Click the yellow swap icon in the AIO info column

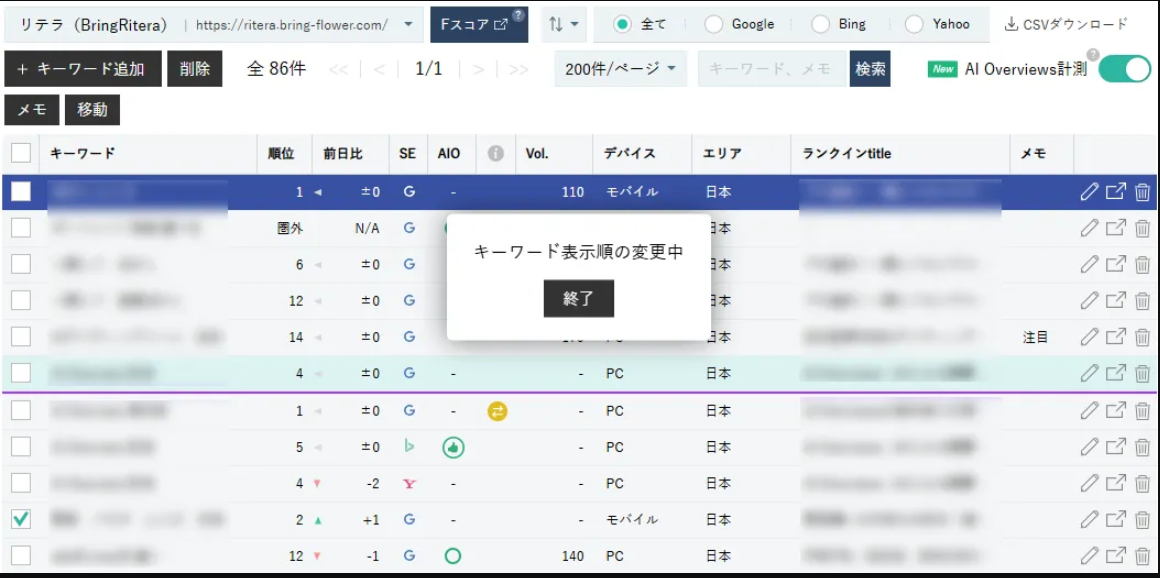coord(497,410)
